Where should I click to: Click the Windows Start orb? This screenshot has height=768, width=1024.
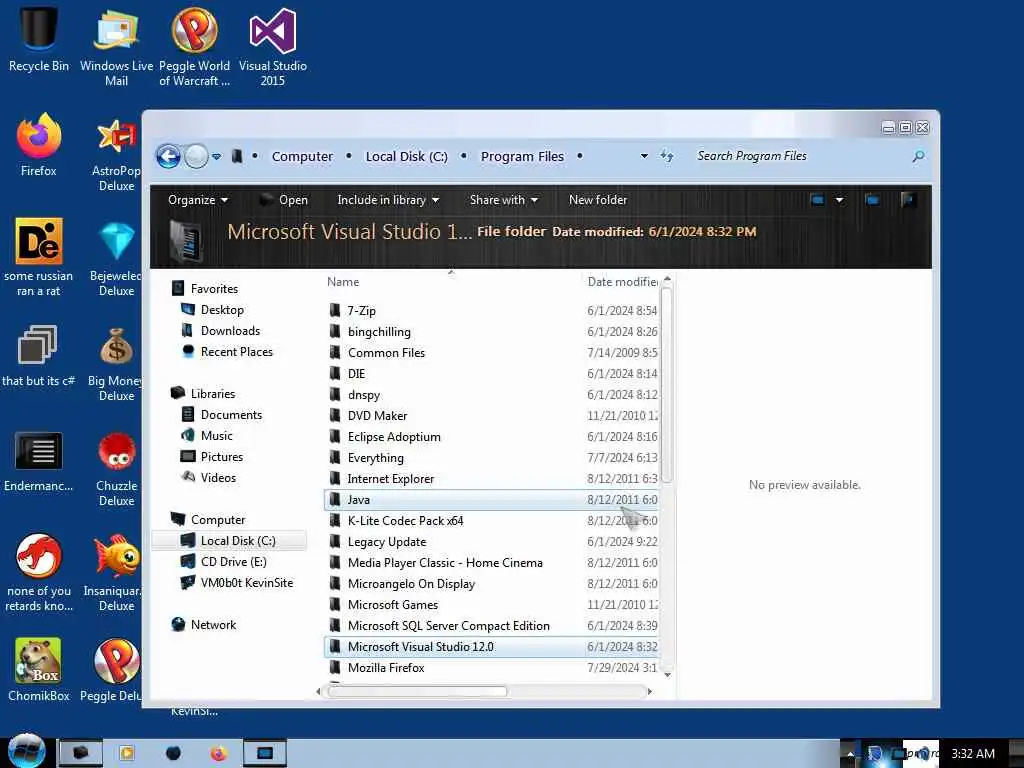point(26,751)
